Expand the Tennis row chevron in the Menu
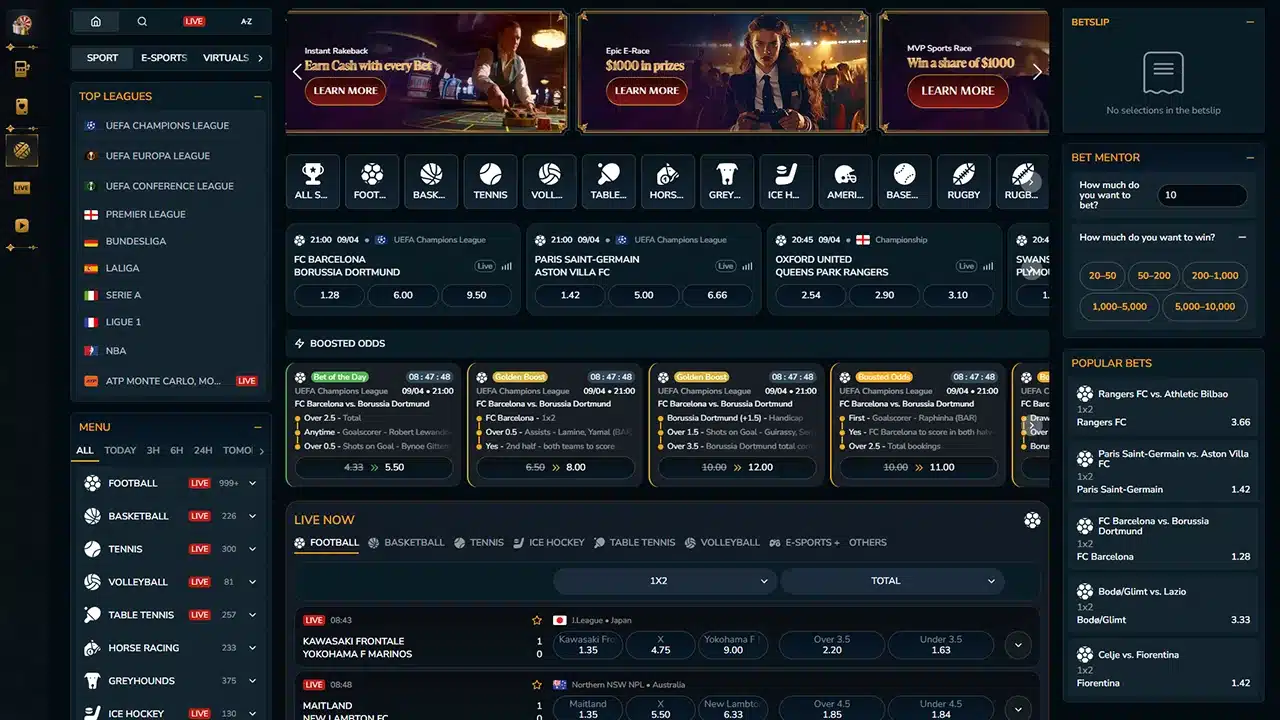Viewport: 1280px width, 720px height. 252,549
